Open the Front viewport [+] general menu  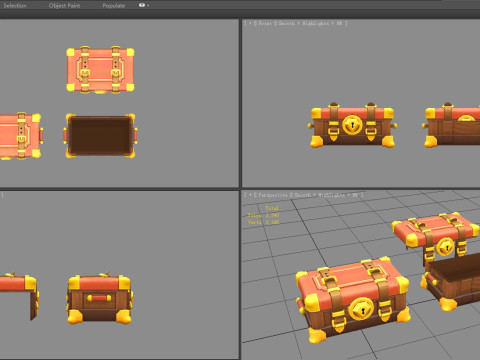(250, 23)
